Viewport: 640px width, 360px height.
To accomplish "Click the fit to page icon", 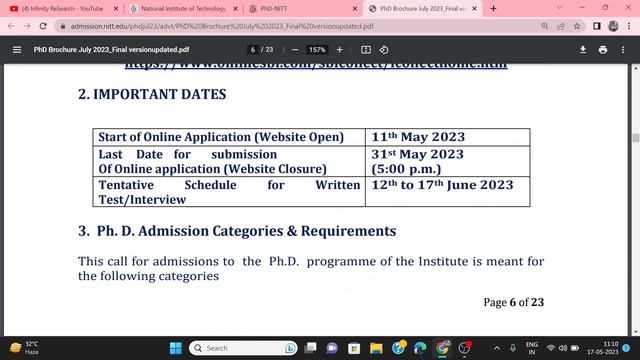I will click(366, 50).
